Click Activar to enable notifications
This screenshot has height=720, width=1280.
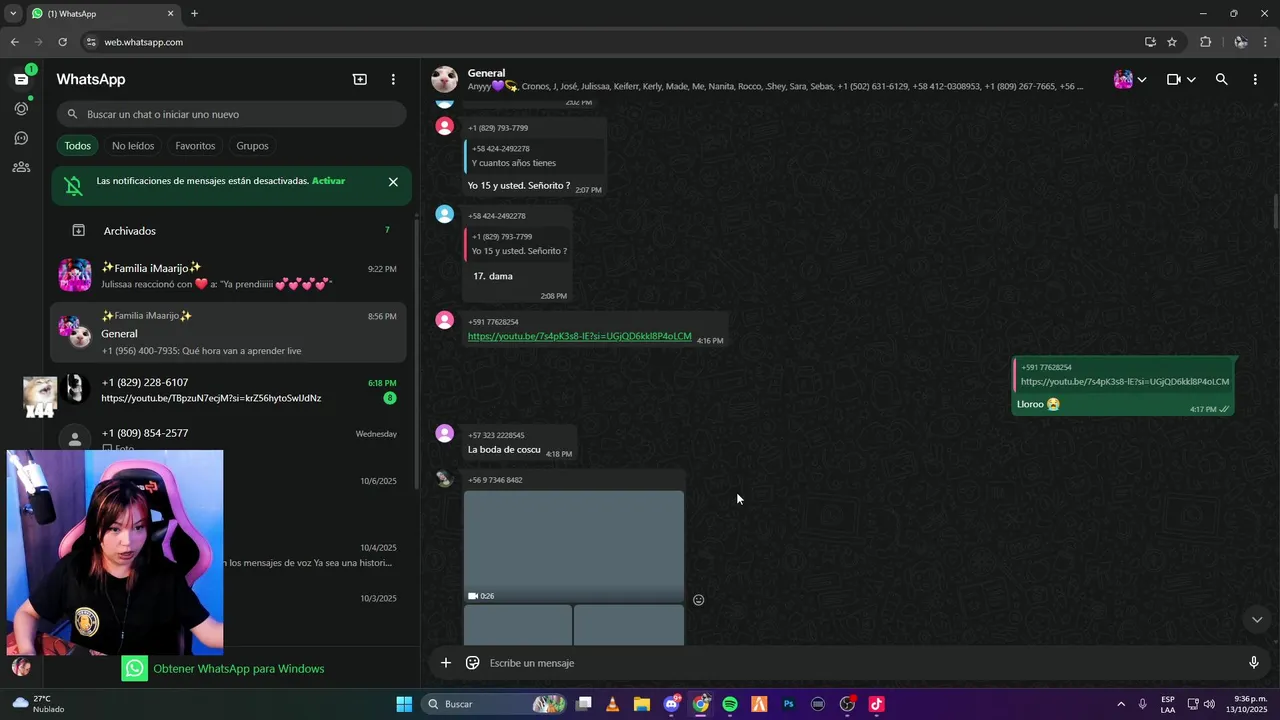coord(328,181)
